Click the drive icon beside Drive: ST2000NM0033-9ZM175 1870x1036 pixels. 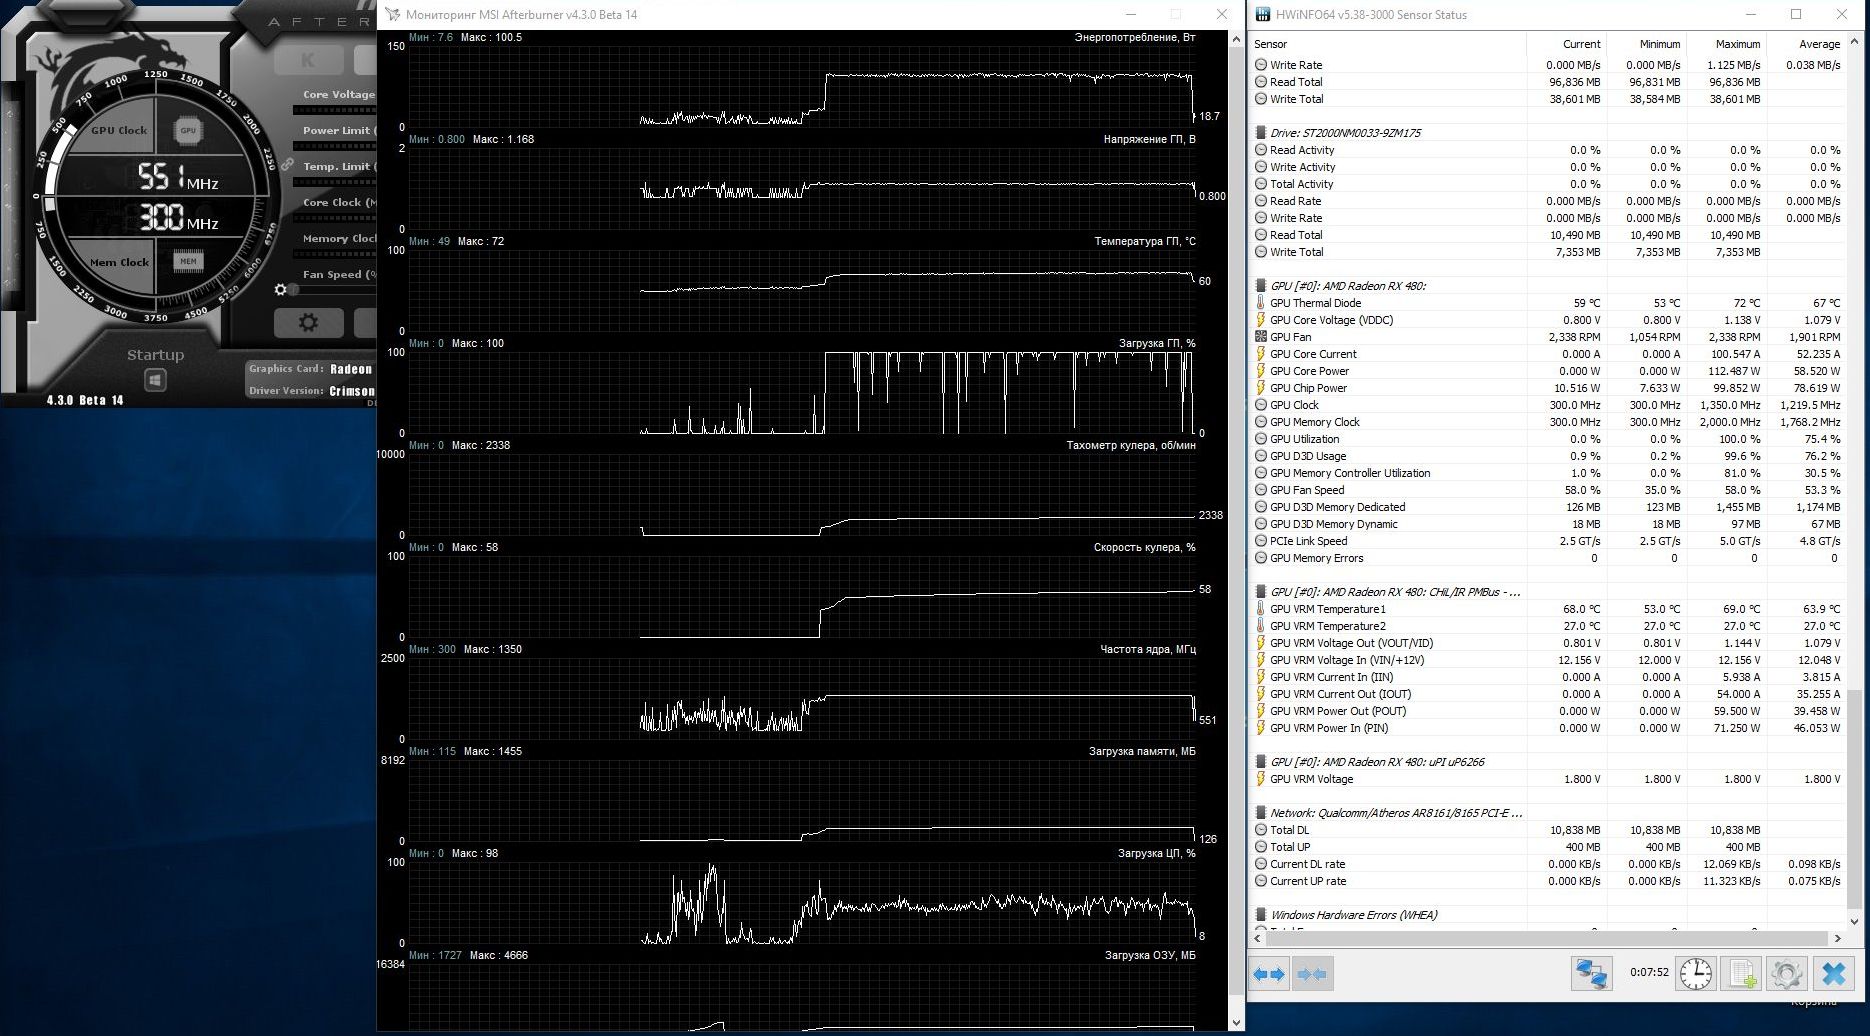coord(1261,133)
